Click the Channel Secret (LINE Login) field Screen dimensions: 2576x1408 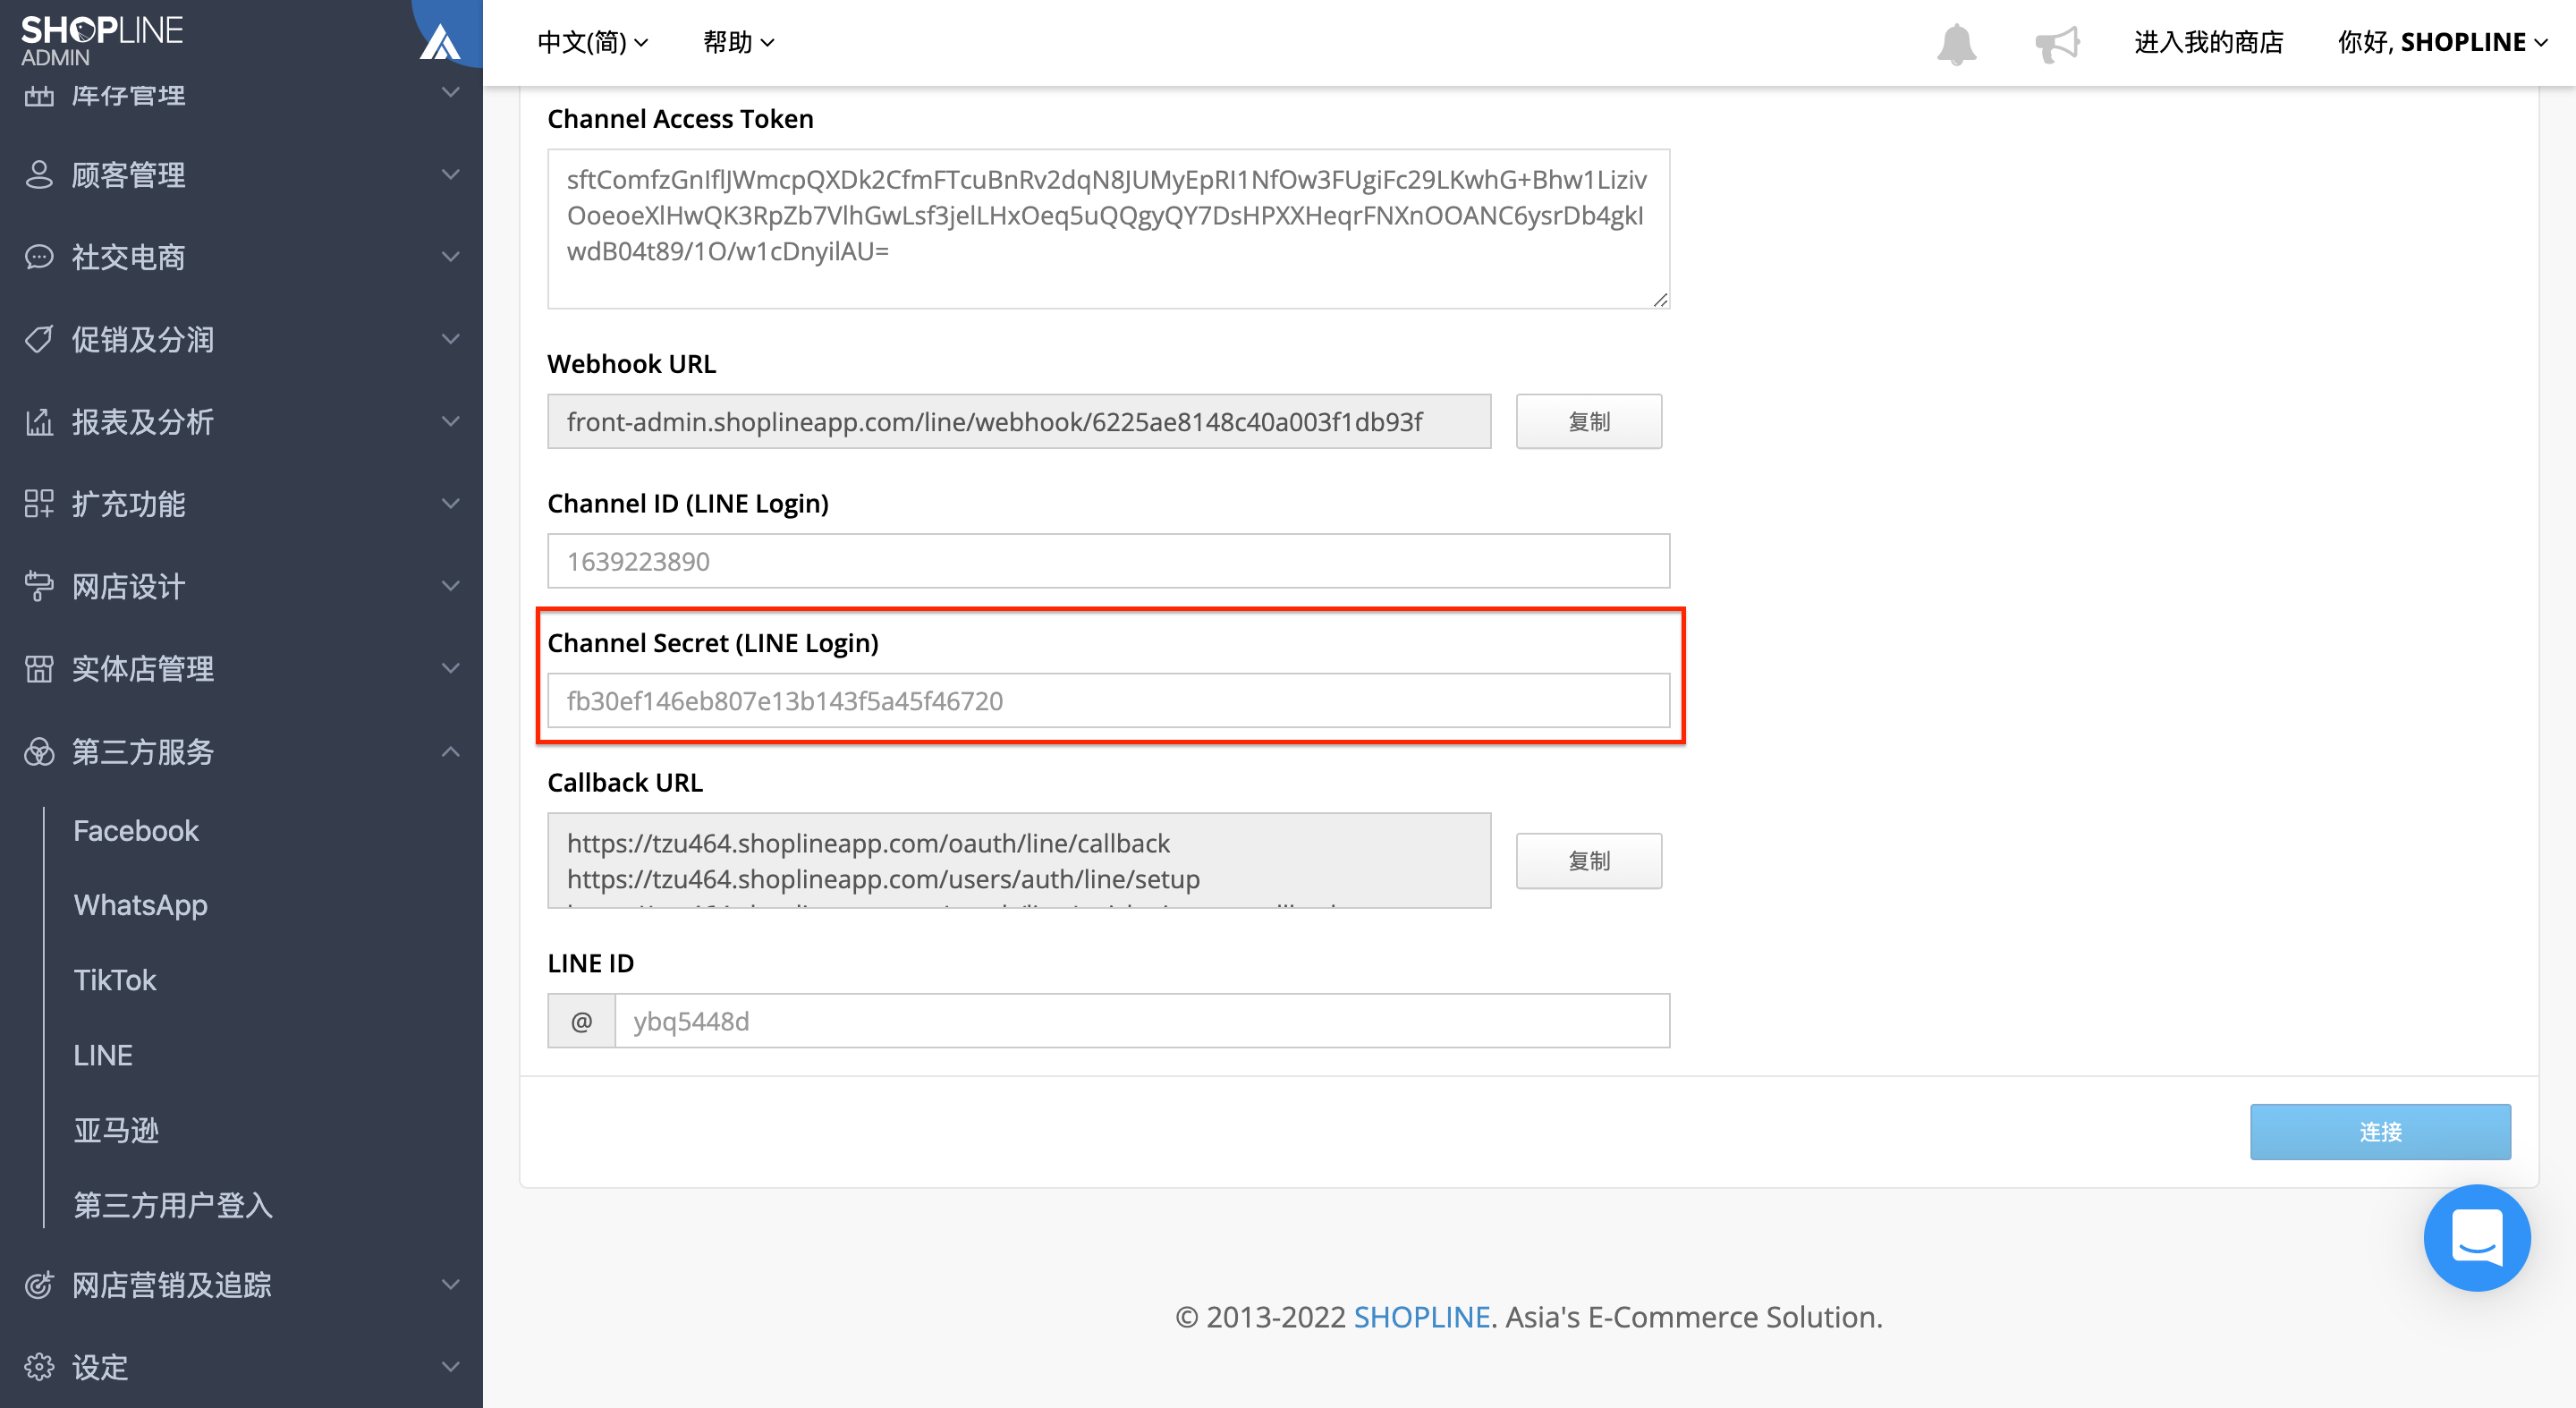coord(1108,700)
